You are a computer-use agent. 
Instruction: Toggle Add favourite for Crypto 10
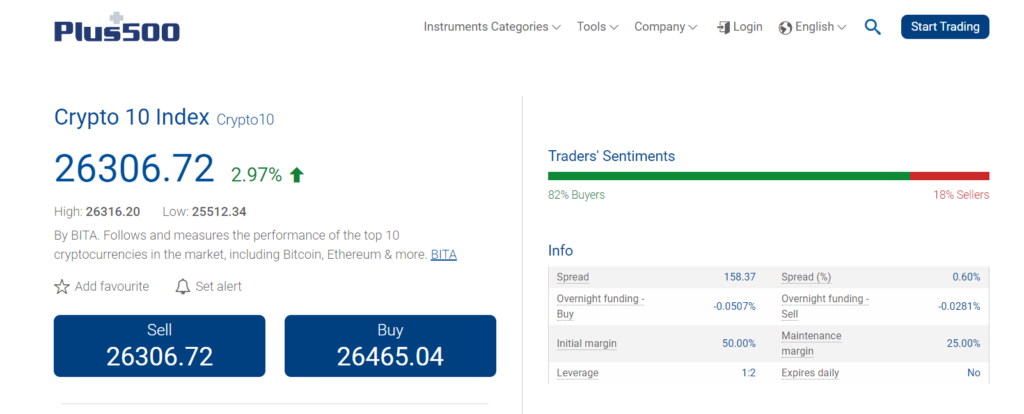(111, 287)
